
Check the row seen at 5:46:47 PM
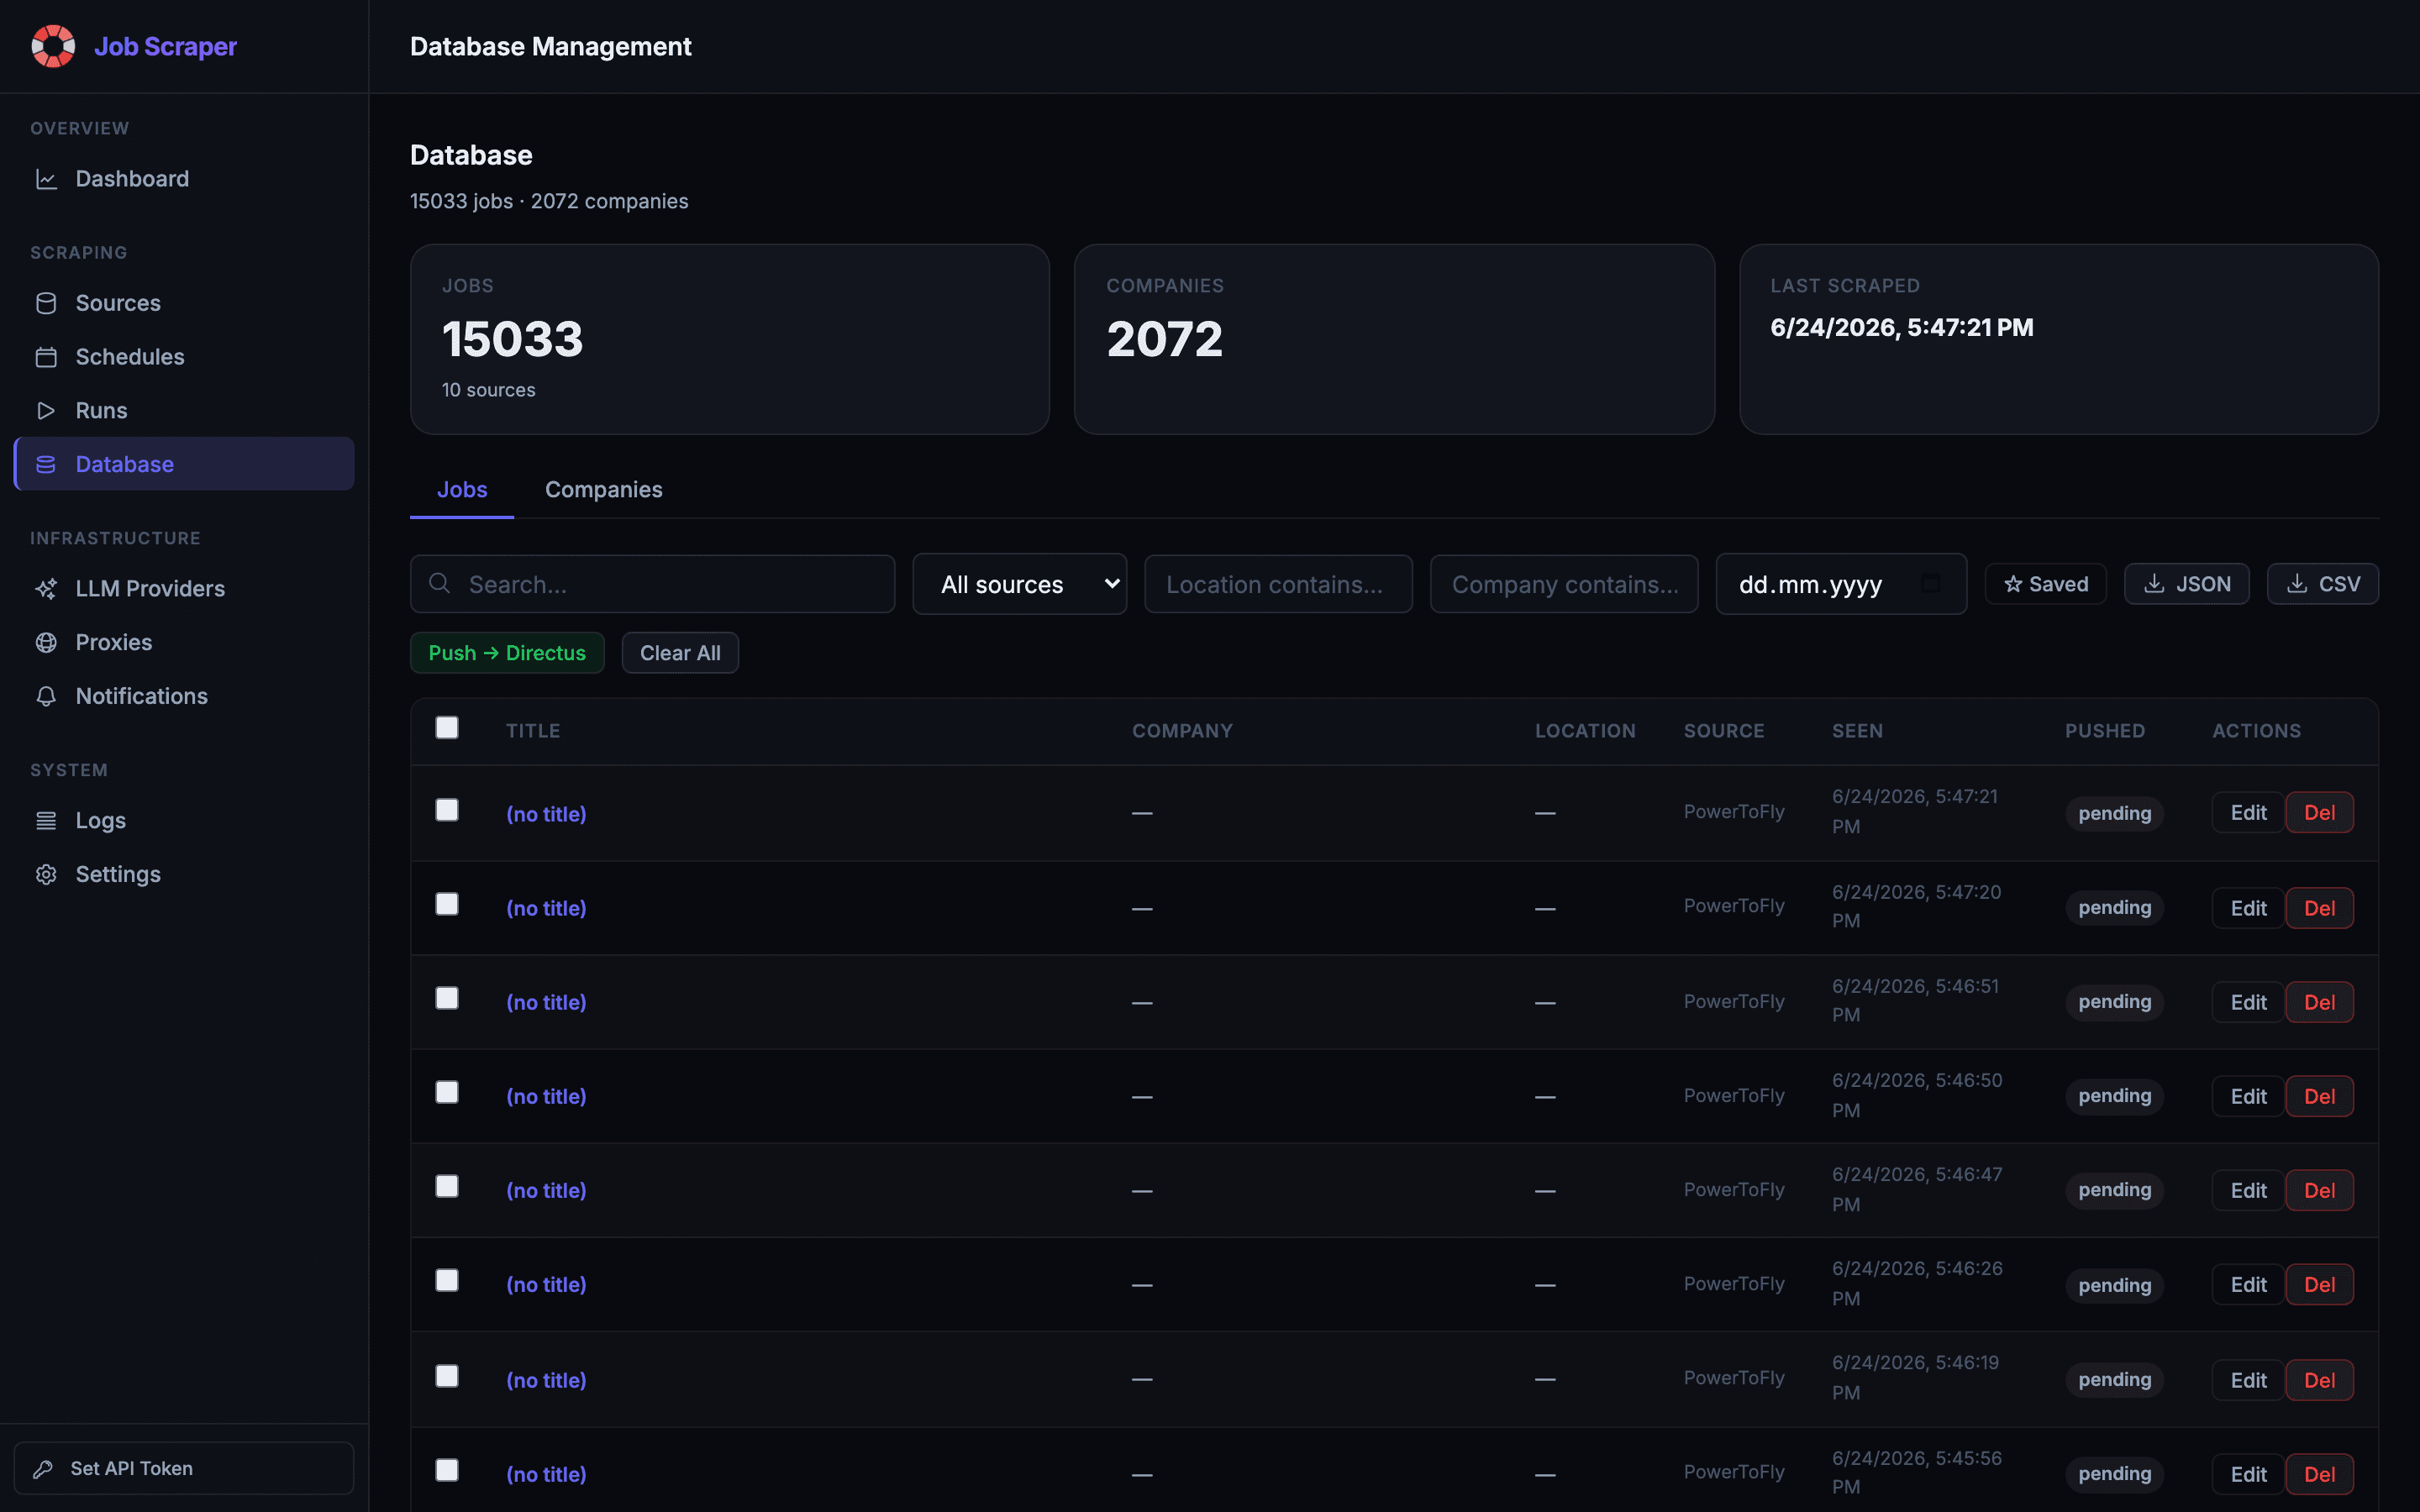pos(447,1186)
